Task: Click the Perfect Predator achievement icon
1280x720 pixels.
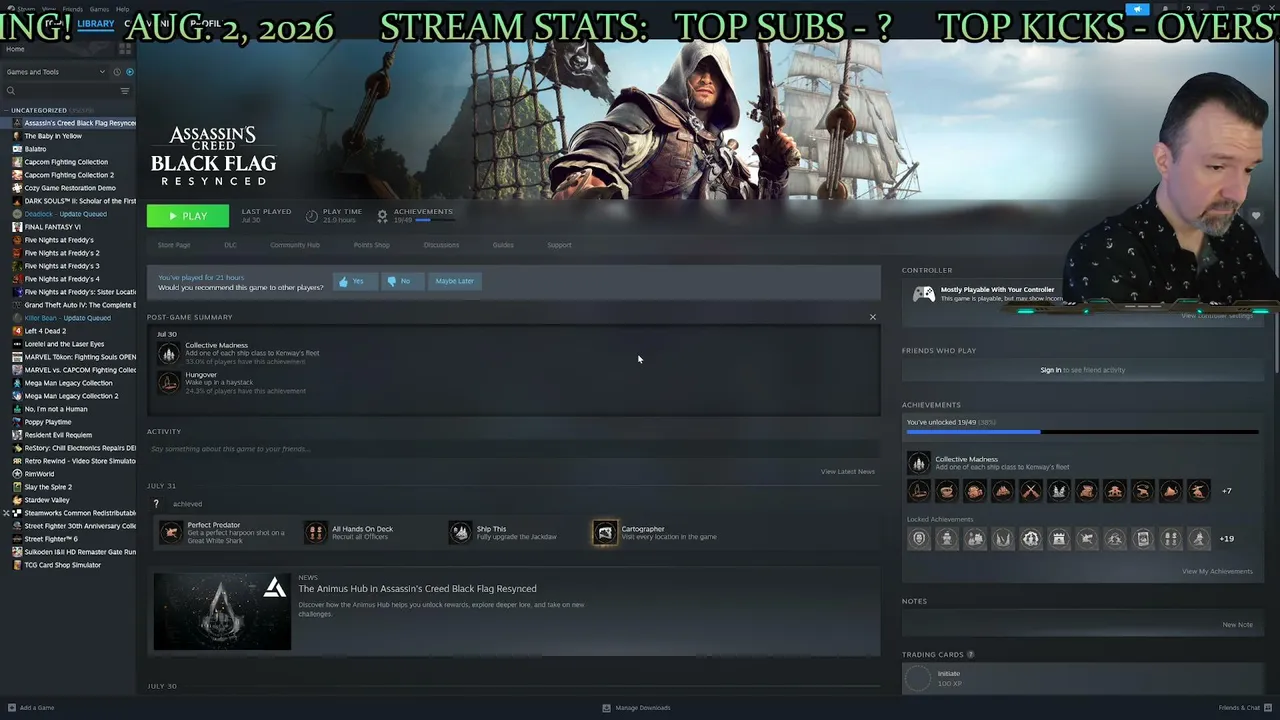Action: click(x=171, y=532)
